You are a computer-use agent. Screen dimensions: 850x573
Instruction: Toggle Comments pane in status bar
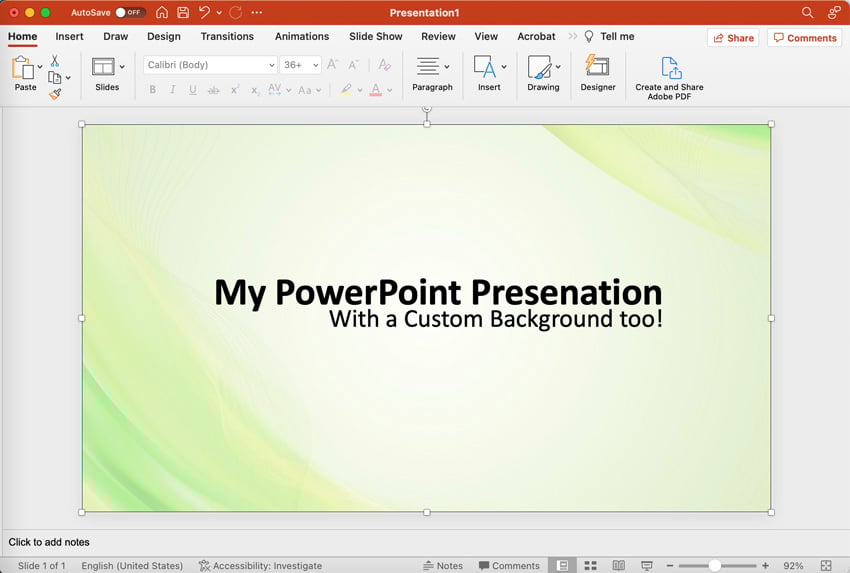click(x=509, y=566)
